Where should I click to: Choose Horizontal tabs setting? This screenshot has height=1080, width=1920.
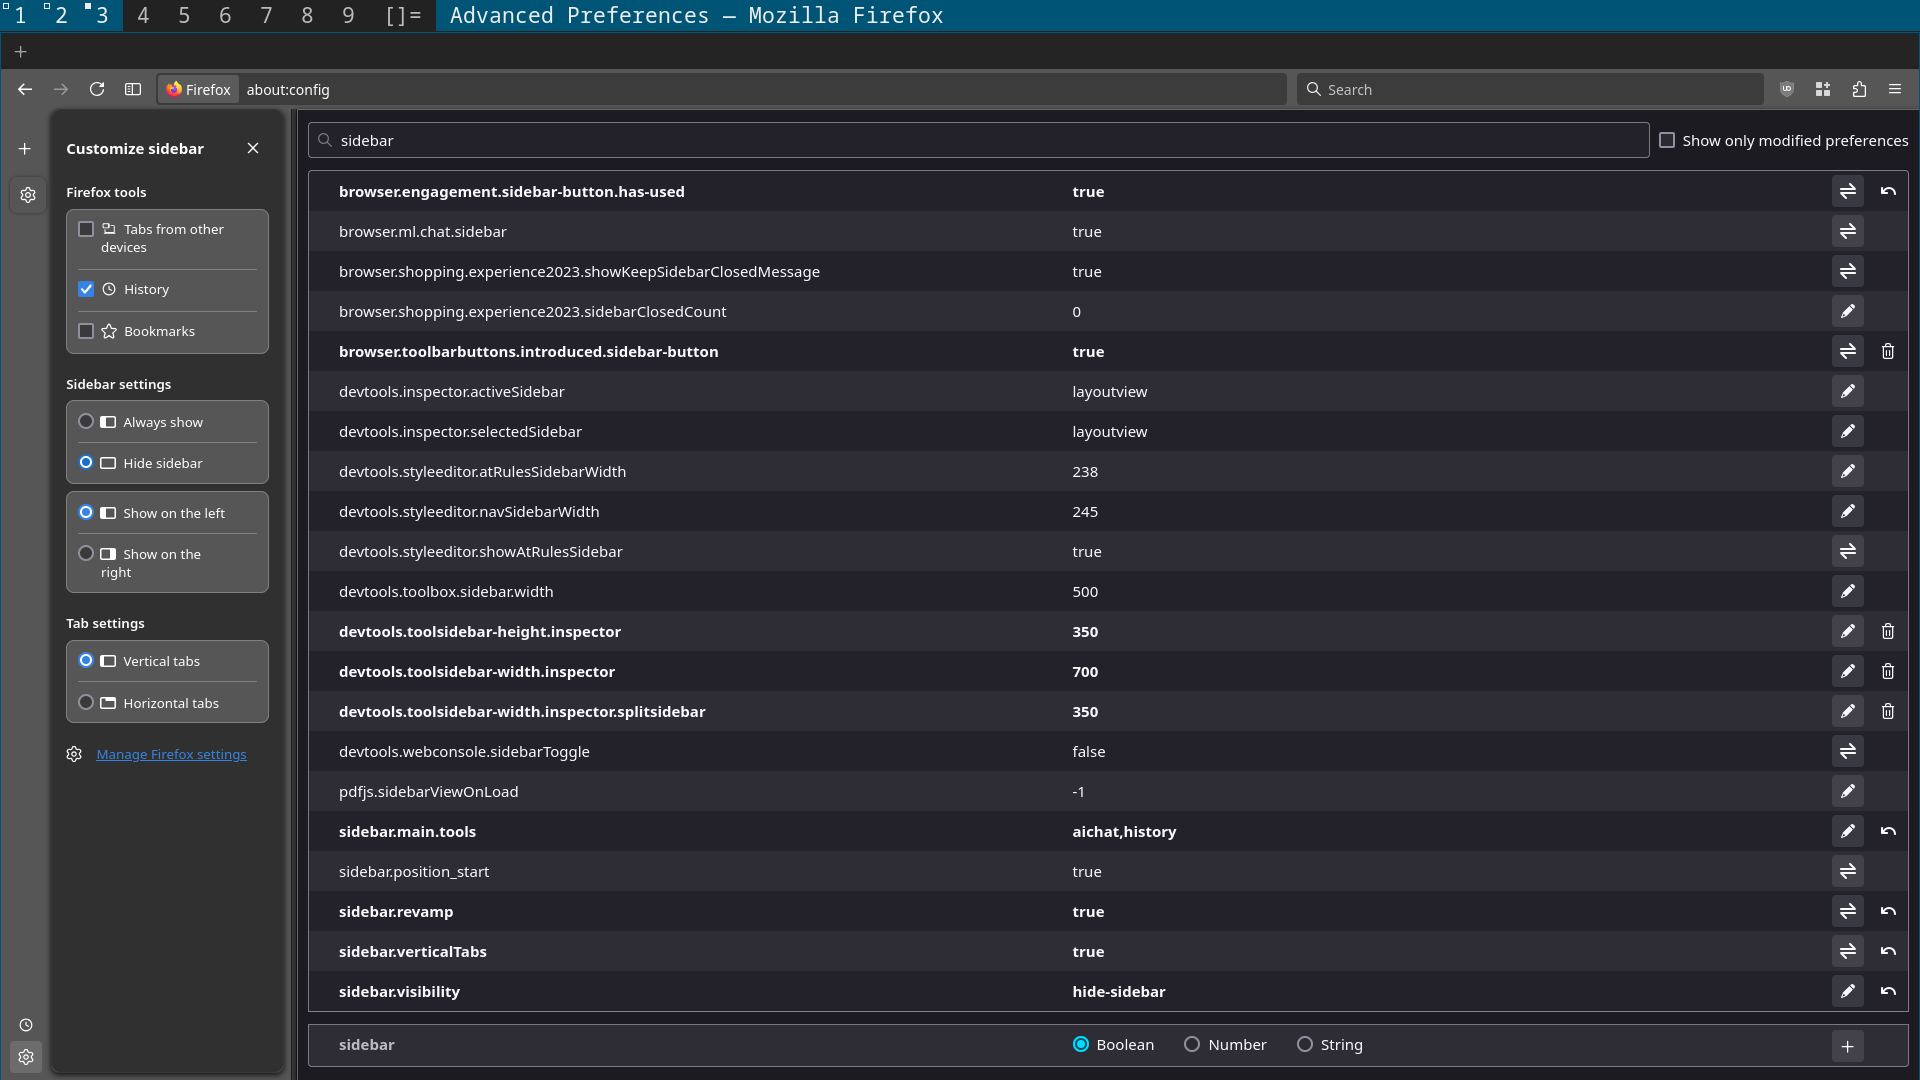click(86, 703)
